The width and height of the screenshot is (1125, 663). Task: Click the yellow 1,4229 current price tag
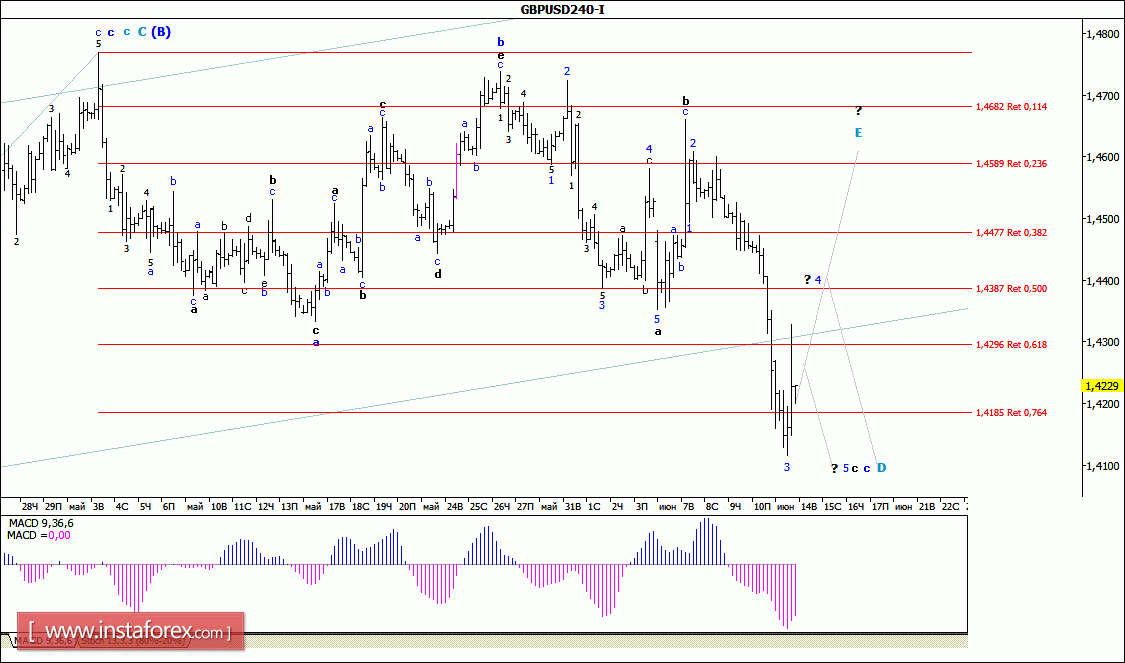point(1101,386)
